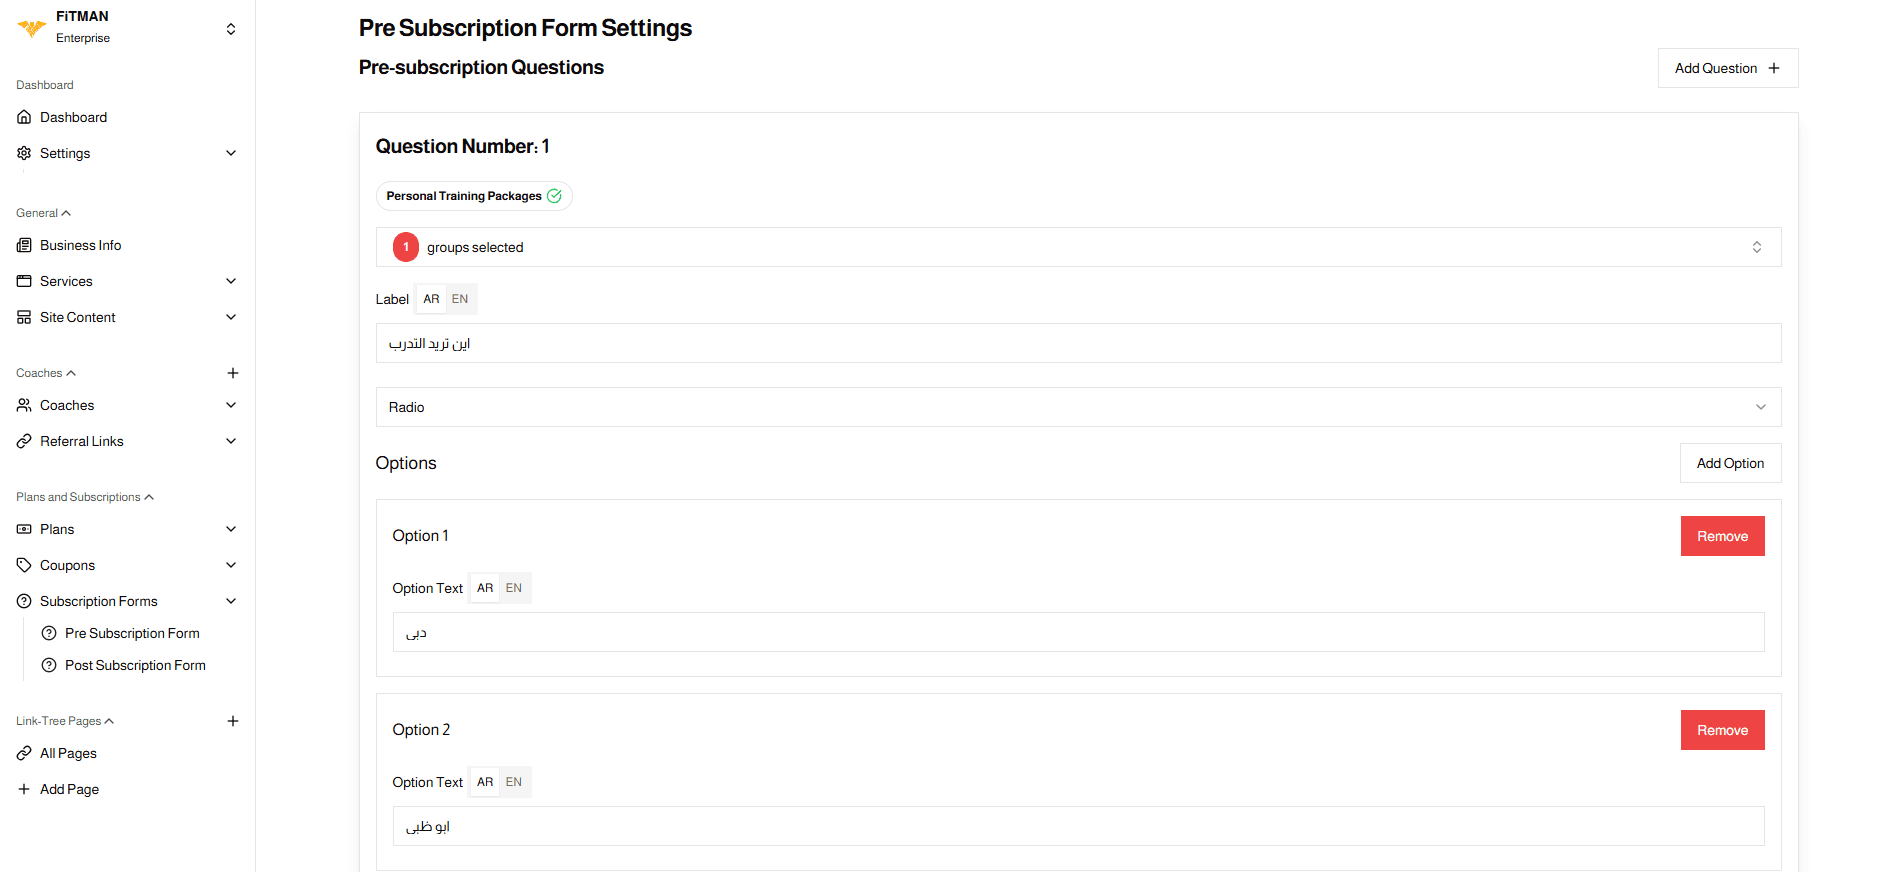This screenshot has width=1900, height=872.
Task: Click the plus icon beside Coaches section
Action: click(233, 373)
